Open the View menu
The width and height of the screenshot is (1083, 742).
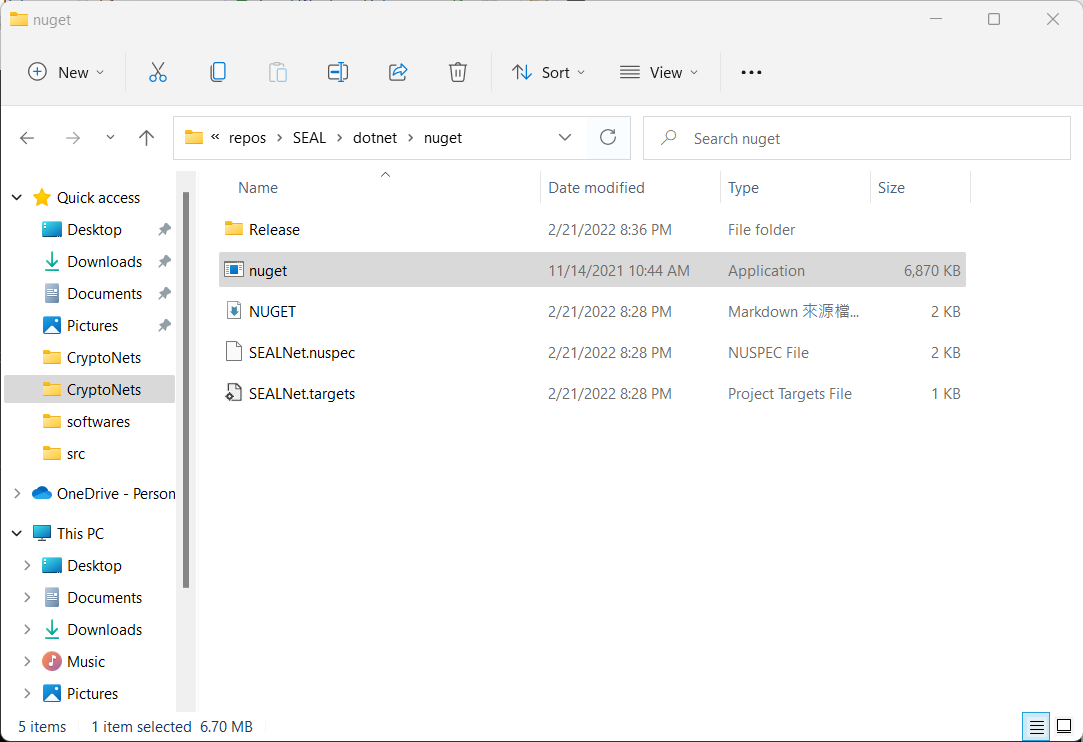(659, 72)
